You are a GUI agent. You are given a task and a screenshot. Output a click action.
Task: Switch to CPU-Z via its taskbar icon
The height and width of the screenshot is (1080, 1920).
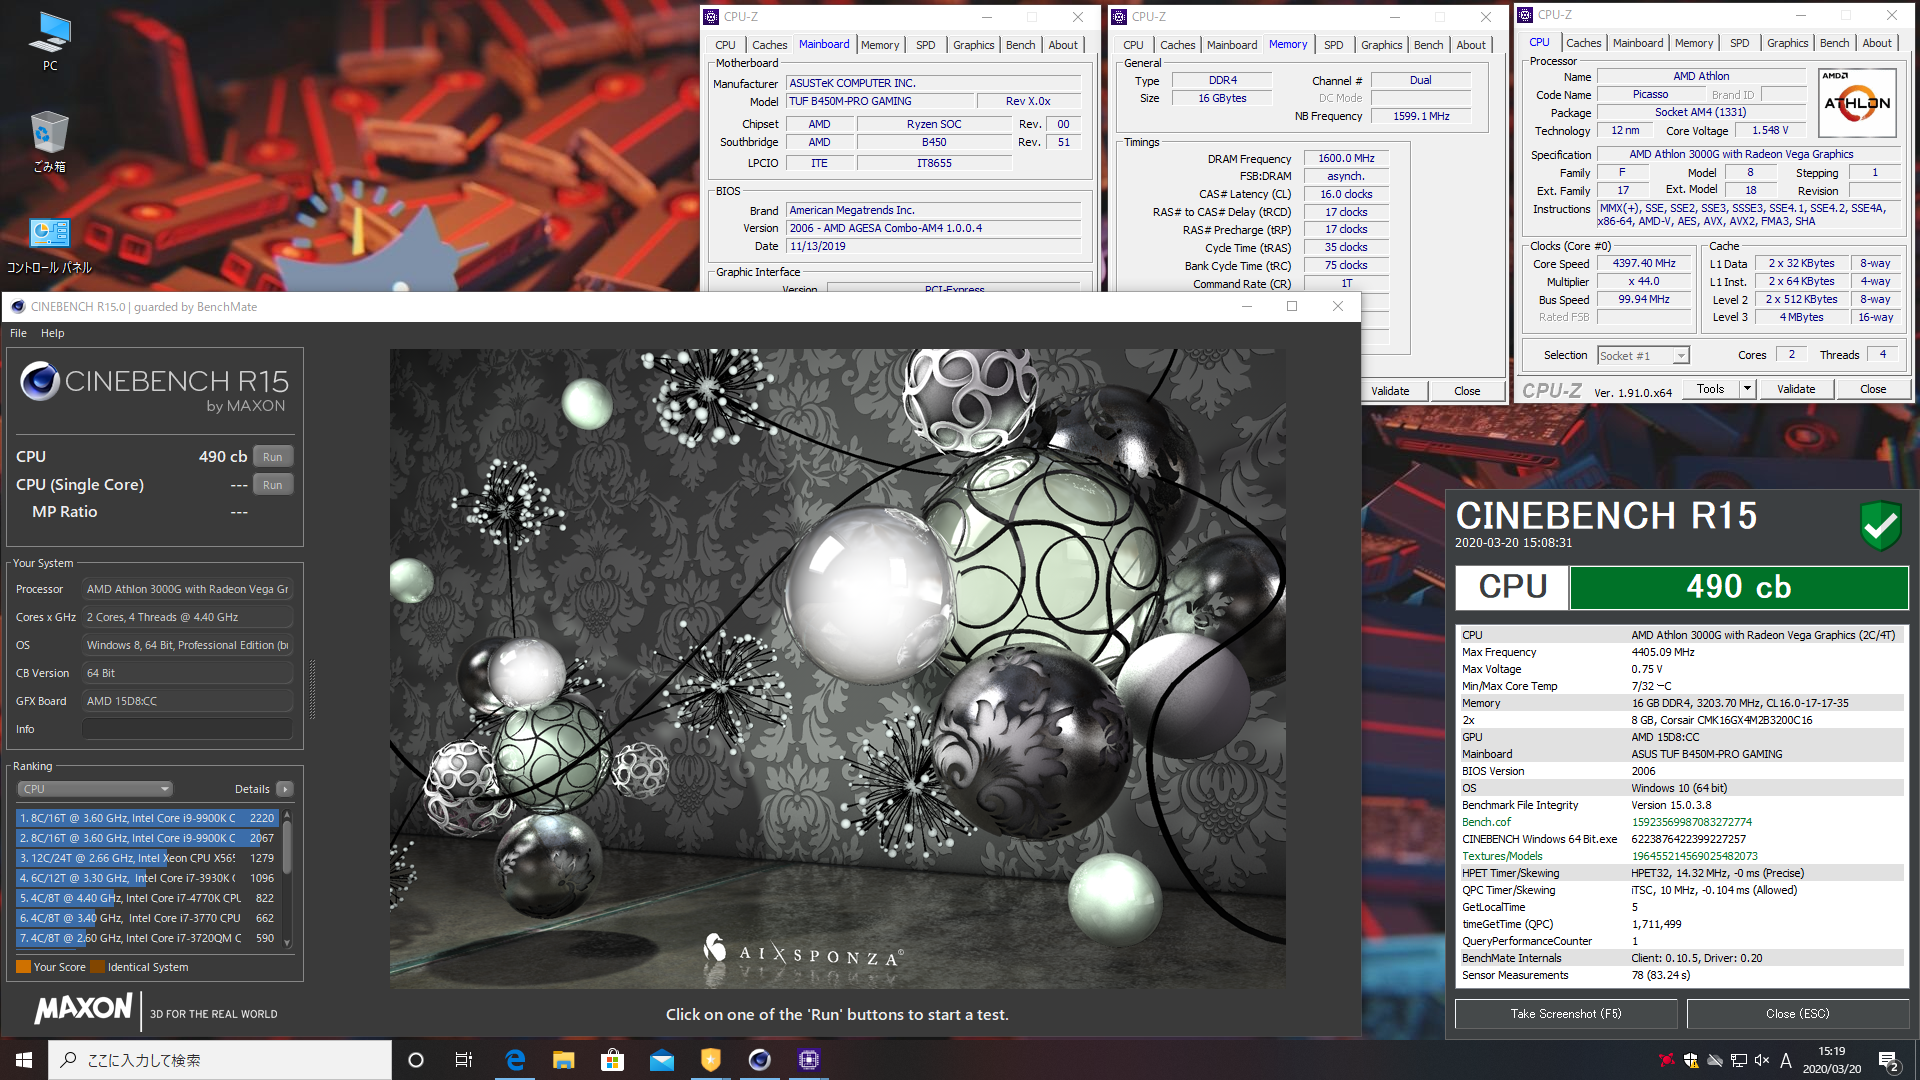pyautogui.click(x=809, y=1060)
